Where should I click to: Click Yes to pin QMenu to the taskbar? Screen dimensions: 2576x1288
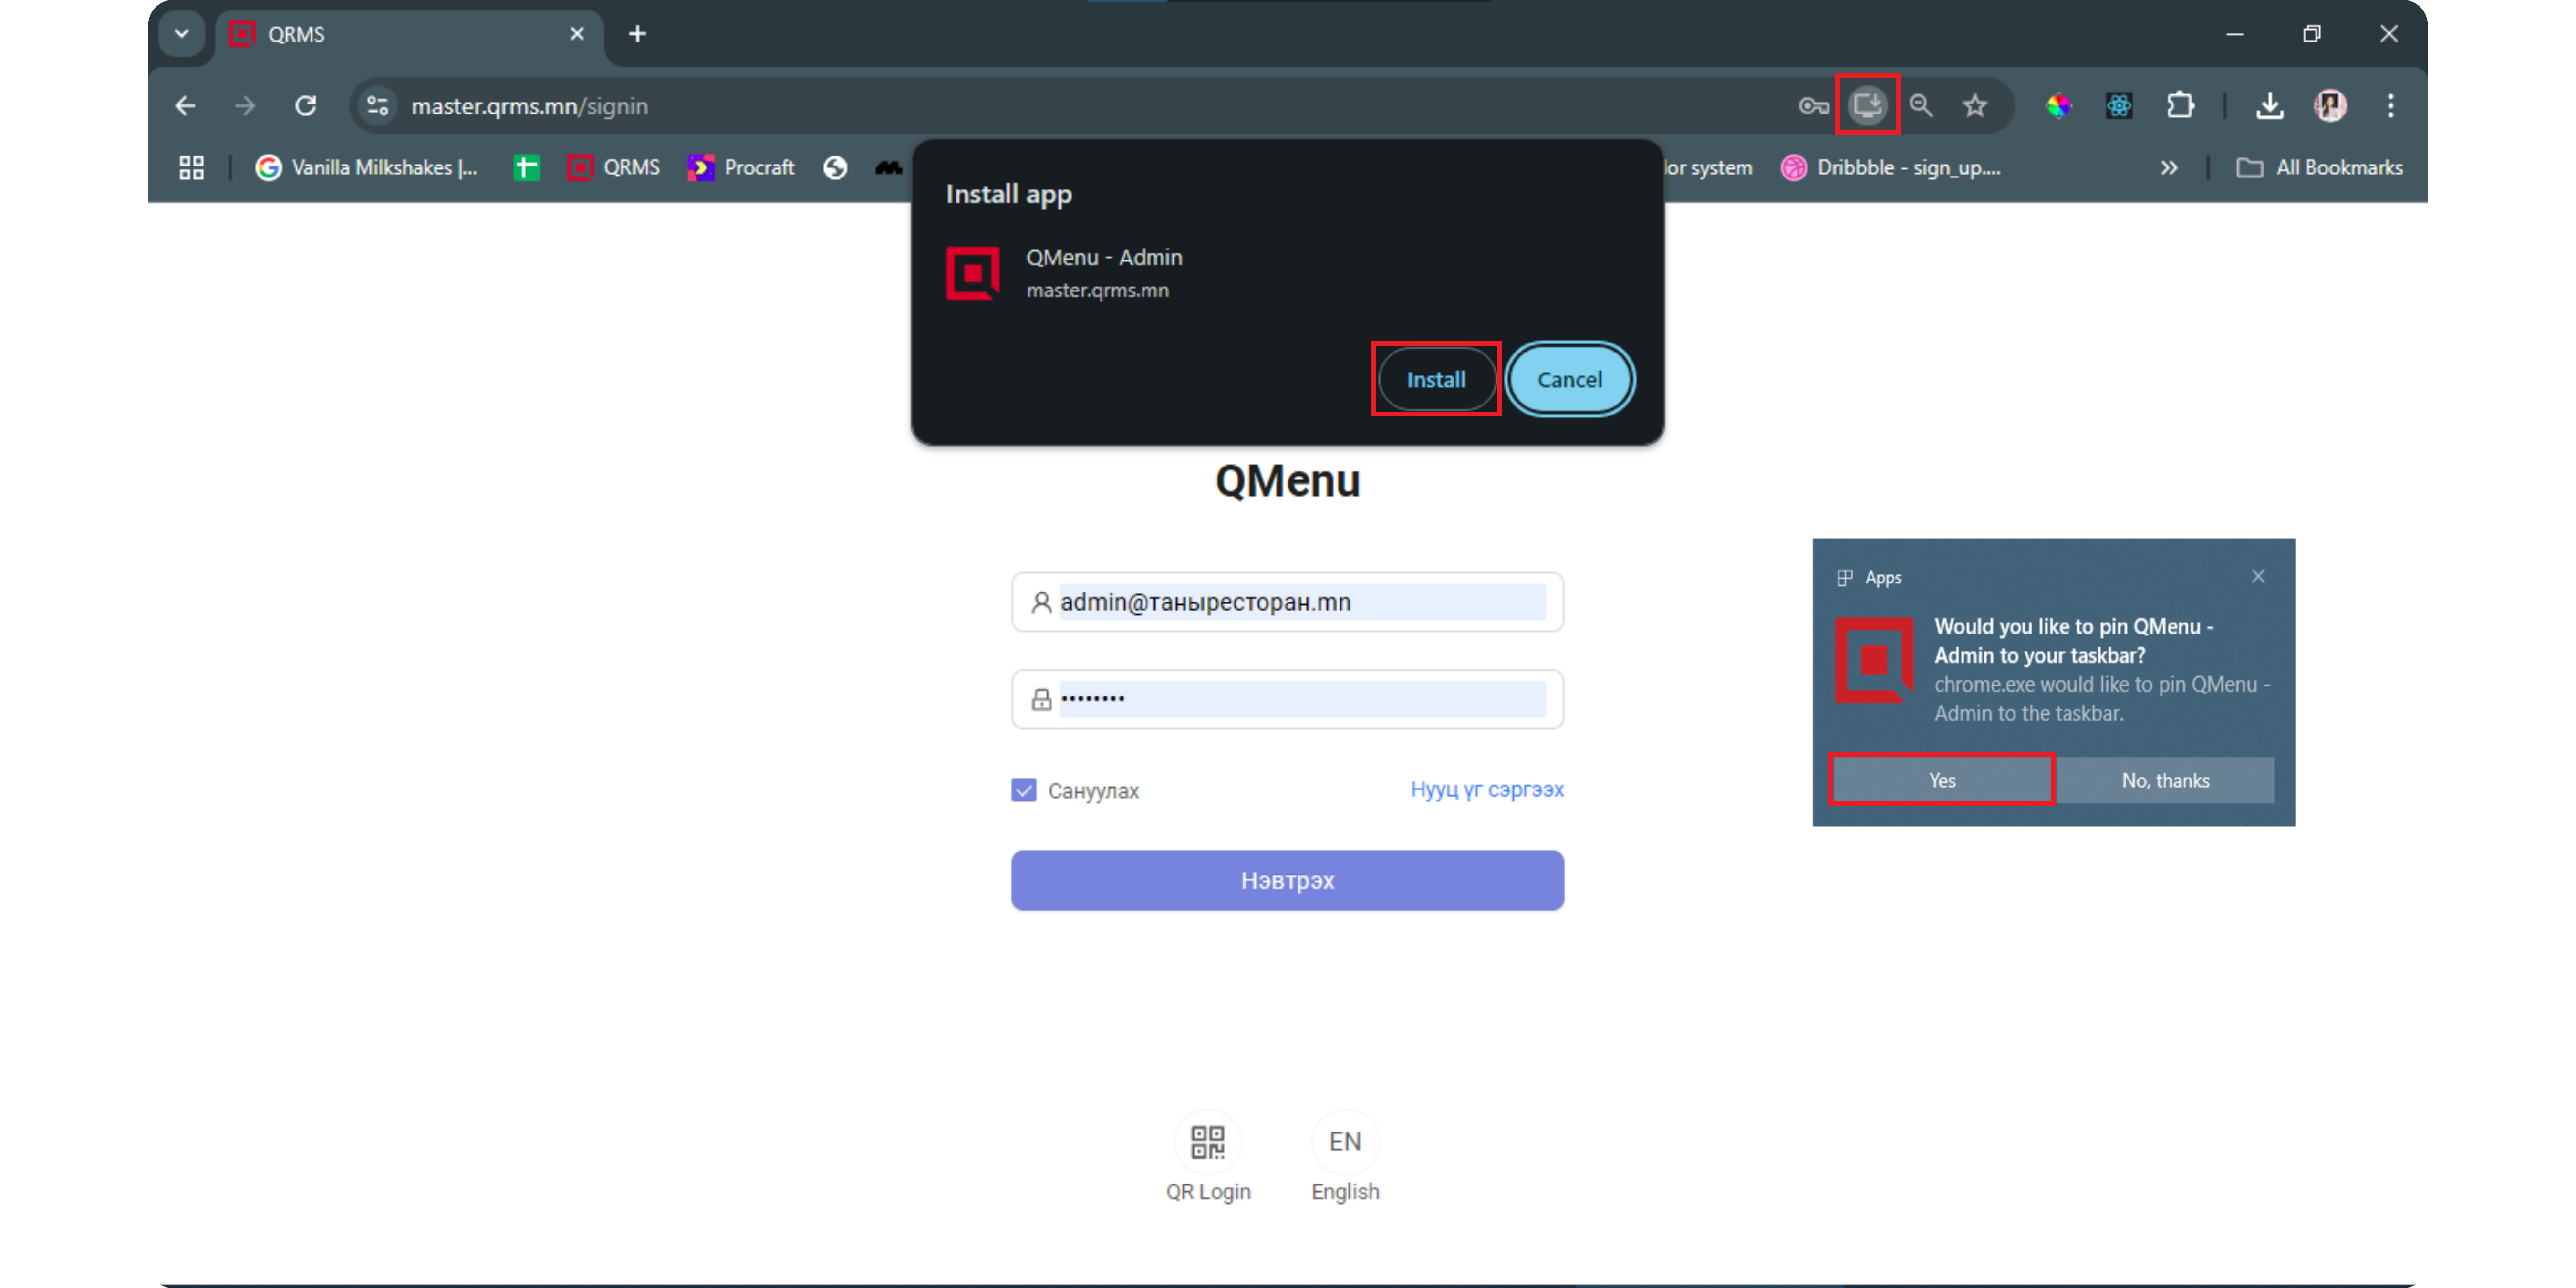(1941, 780)
